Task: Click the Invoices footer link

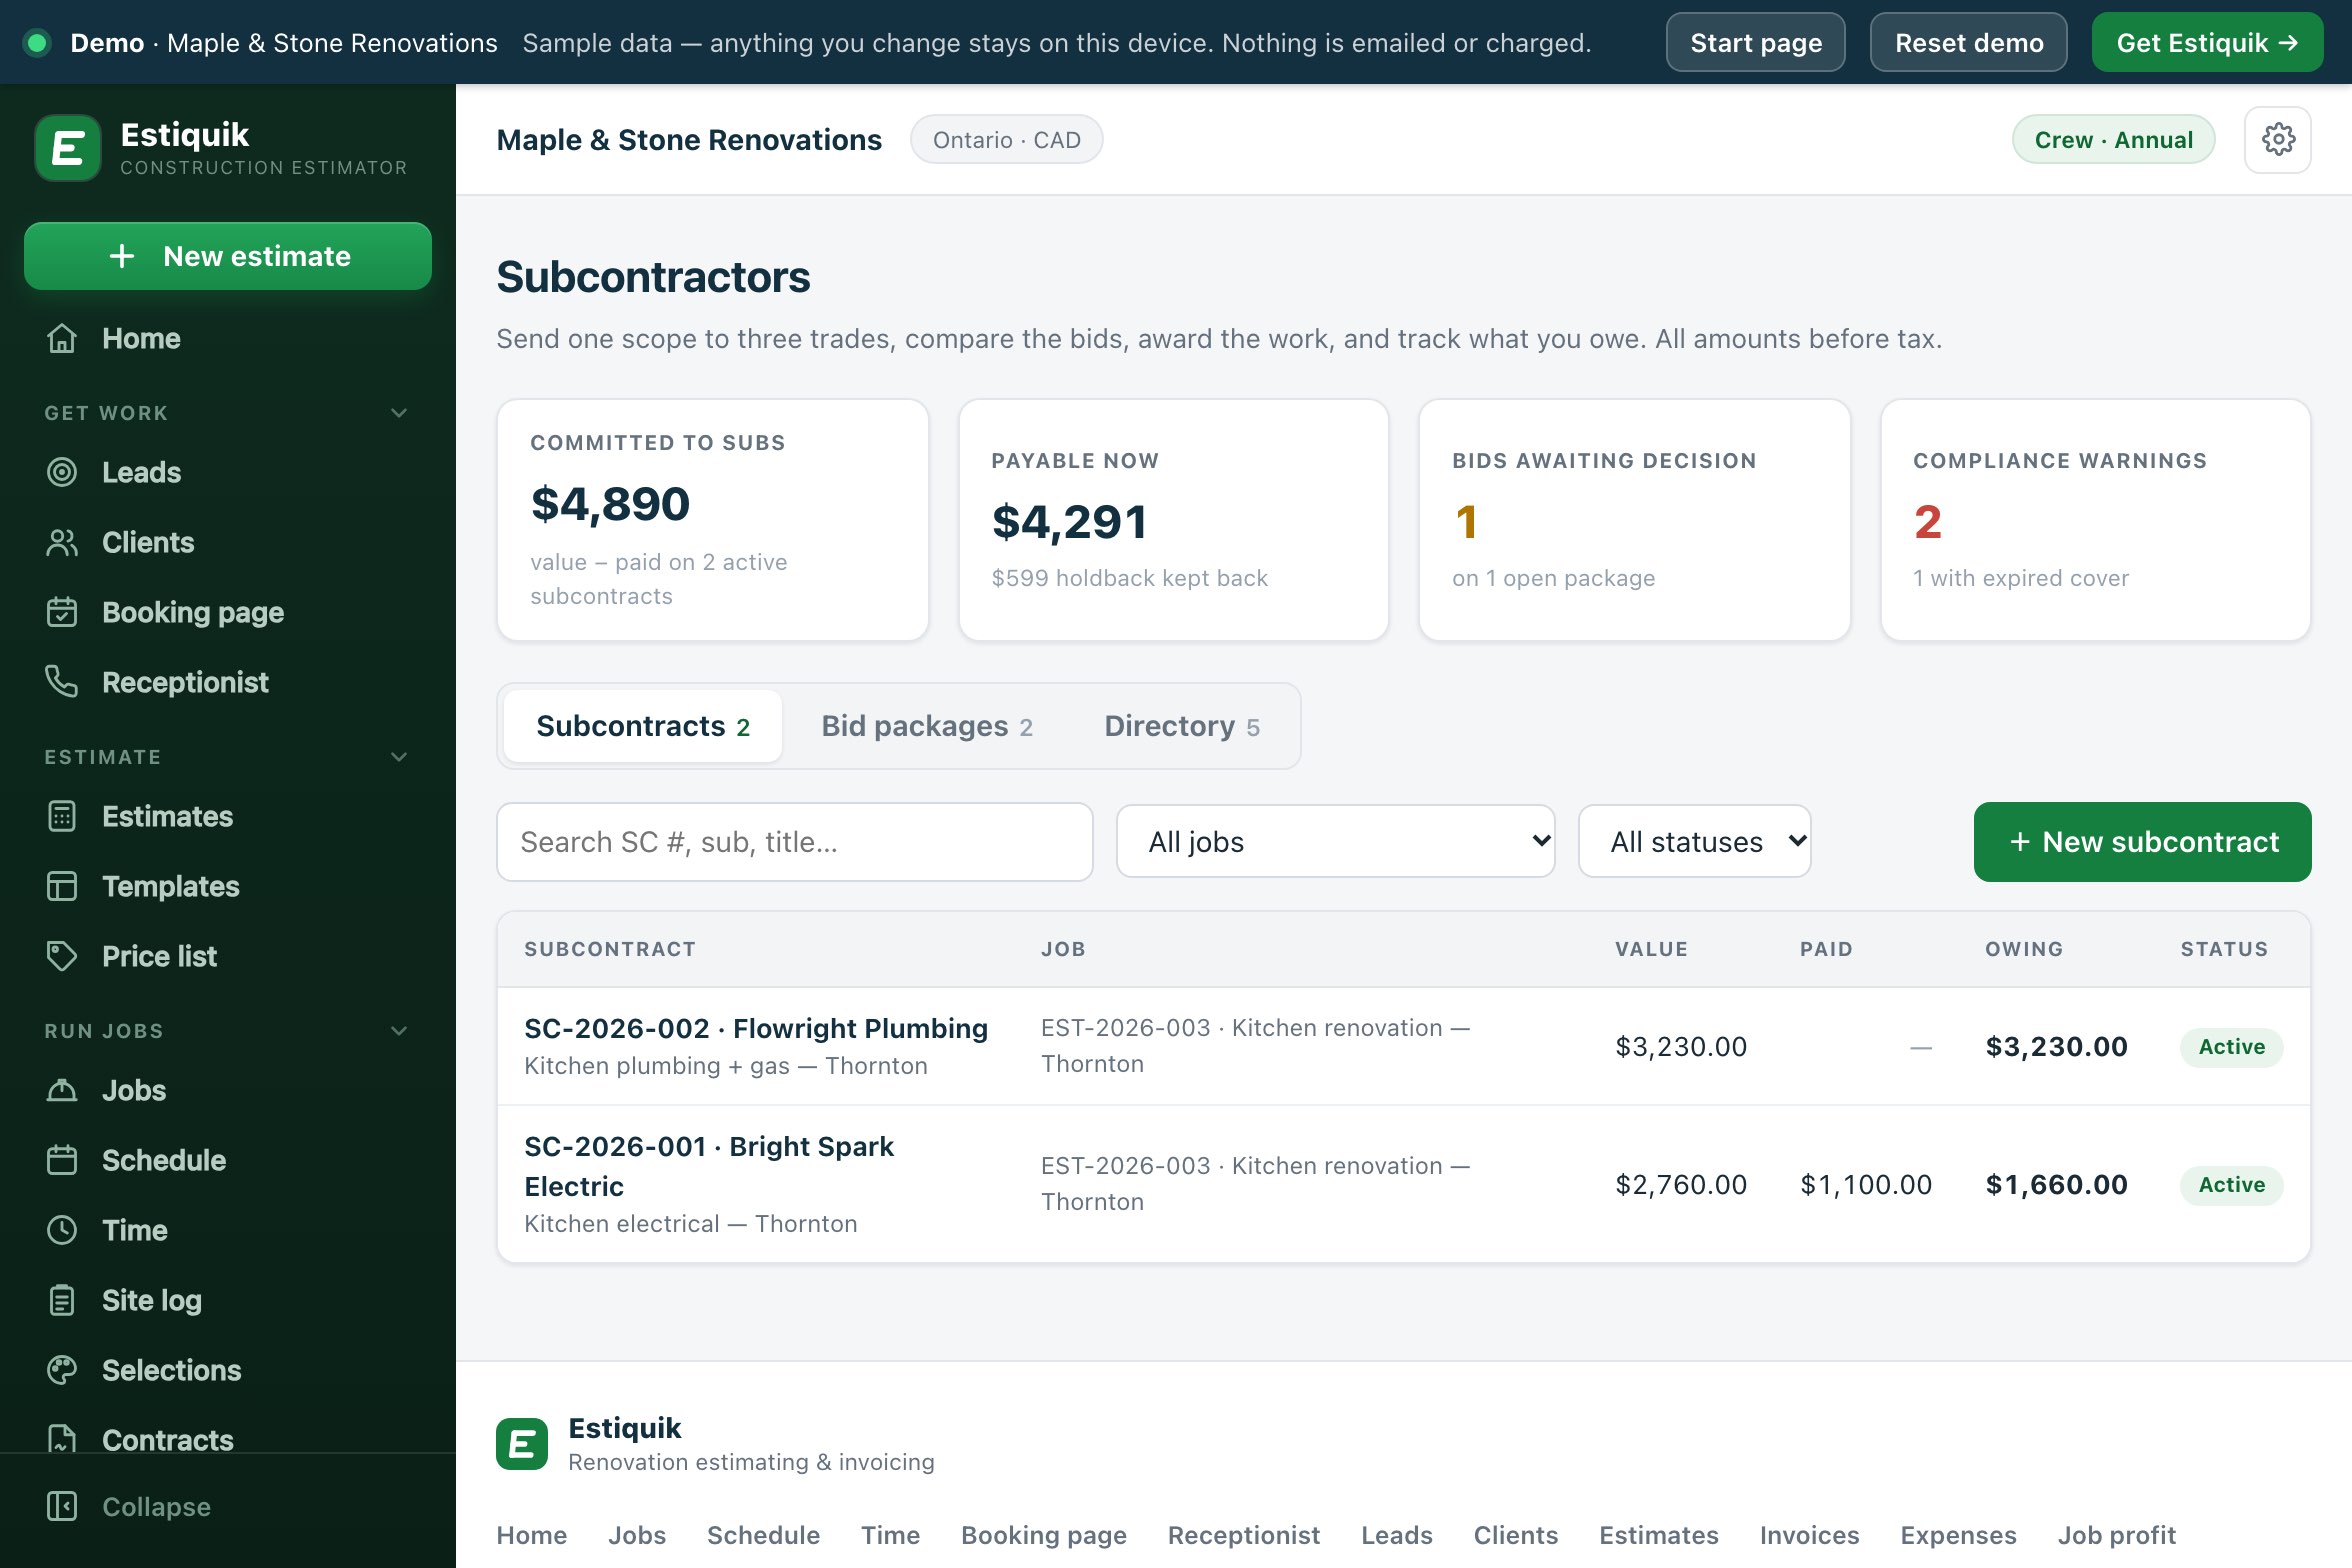Action: [1809, 1535]
